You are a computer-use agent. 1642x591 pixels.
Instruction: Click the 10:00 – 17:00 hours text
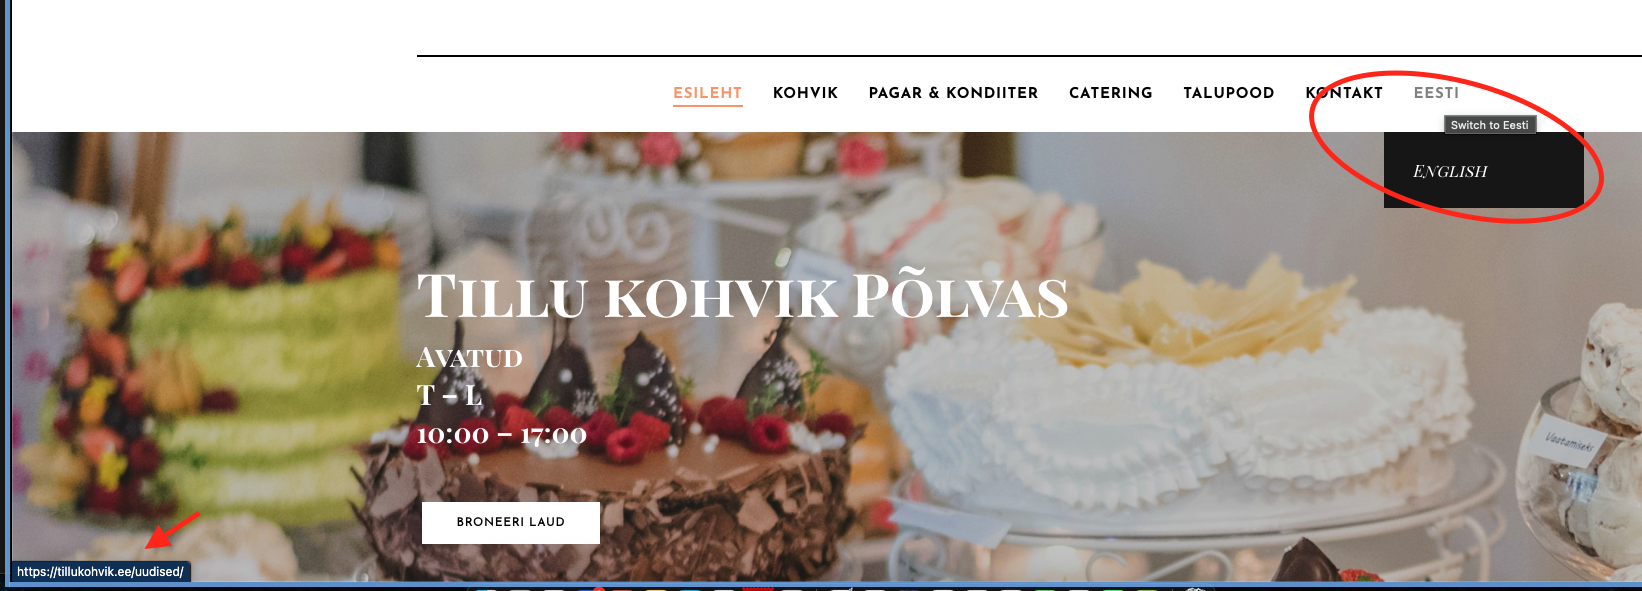[501, 435]
